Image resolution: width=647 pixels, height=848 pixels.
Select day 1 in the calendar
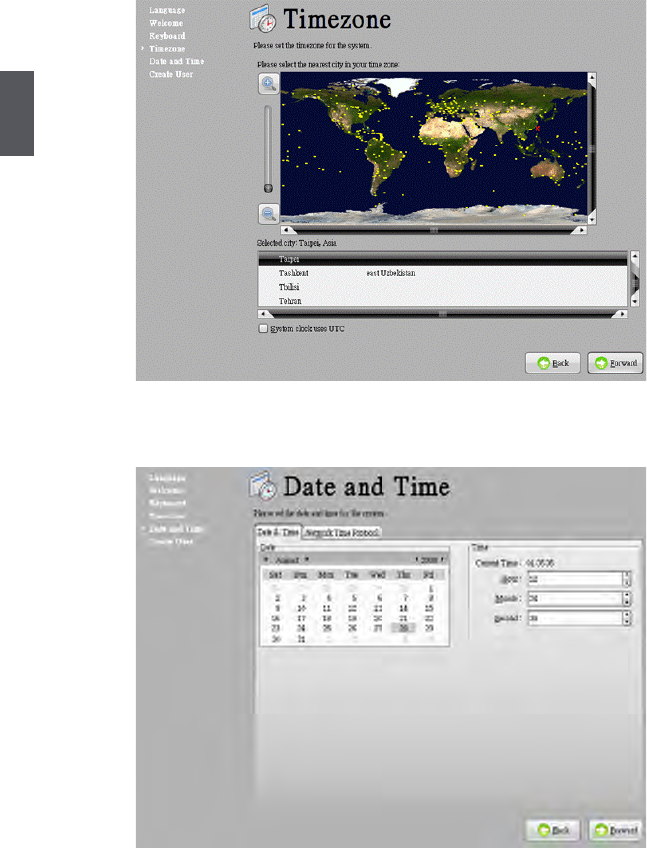[x=431, y=588]
